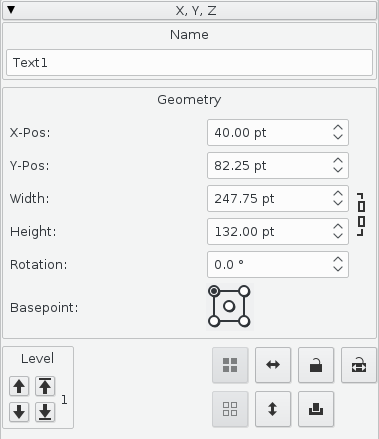Decrease the Rotation value with down arrow
The image size is (379, 439).
[338, 269]
